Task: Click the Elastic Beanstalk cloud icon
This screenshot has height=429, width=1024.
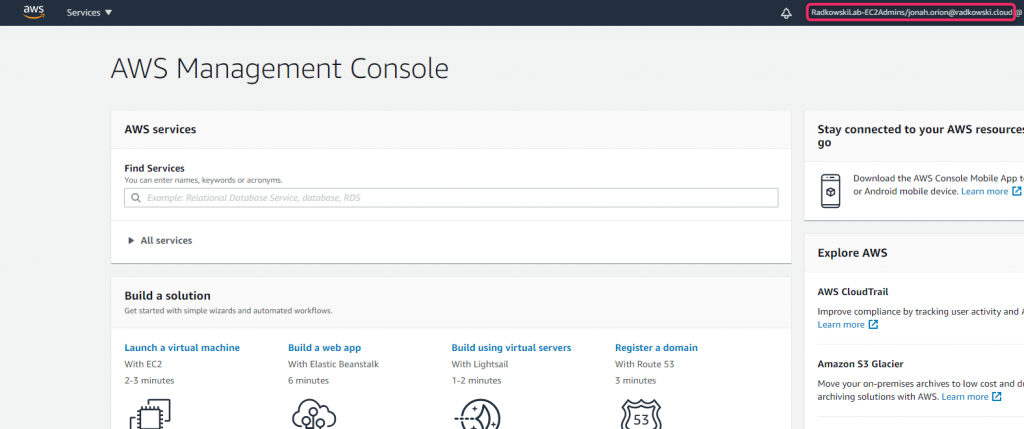Action: click(314, 414)
